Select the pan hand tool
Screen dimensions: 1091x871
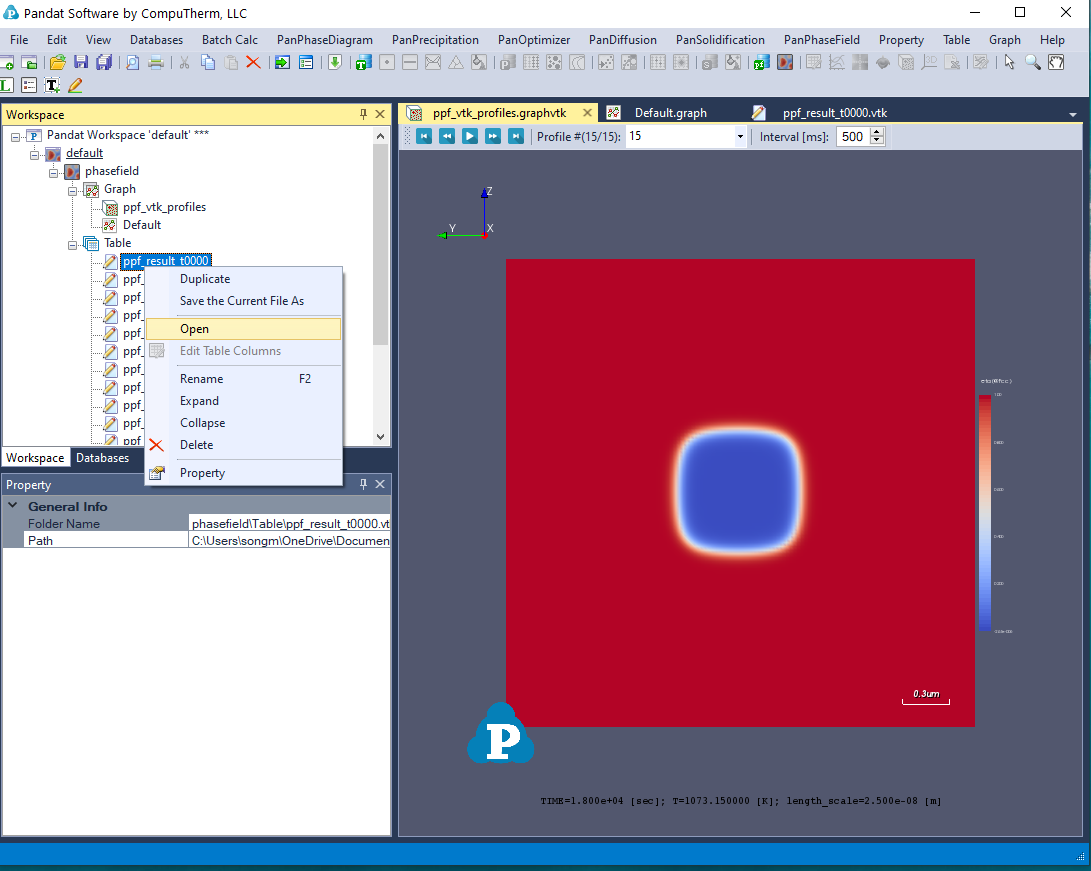tap(1056, 62)
